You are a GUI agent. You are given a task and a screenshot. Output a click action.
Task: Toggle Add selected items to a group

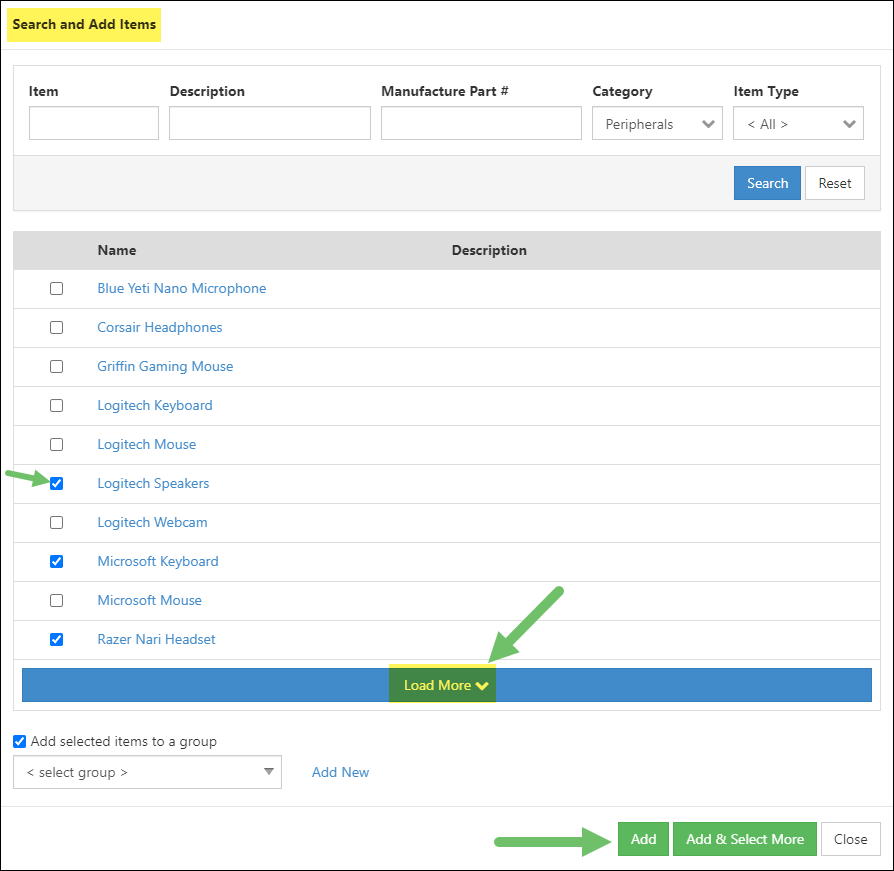pos(19,741)
